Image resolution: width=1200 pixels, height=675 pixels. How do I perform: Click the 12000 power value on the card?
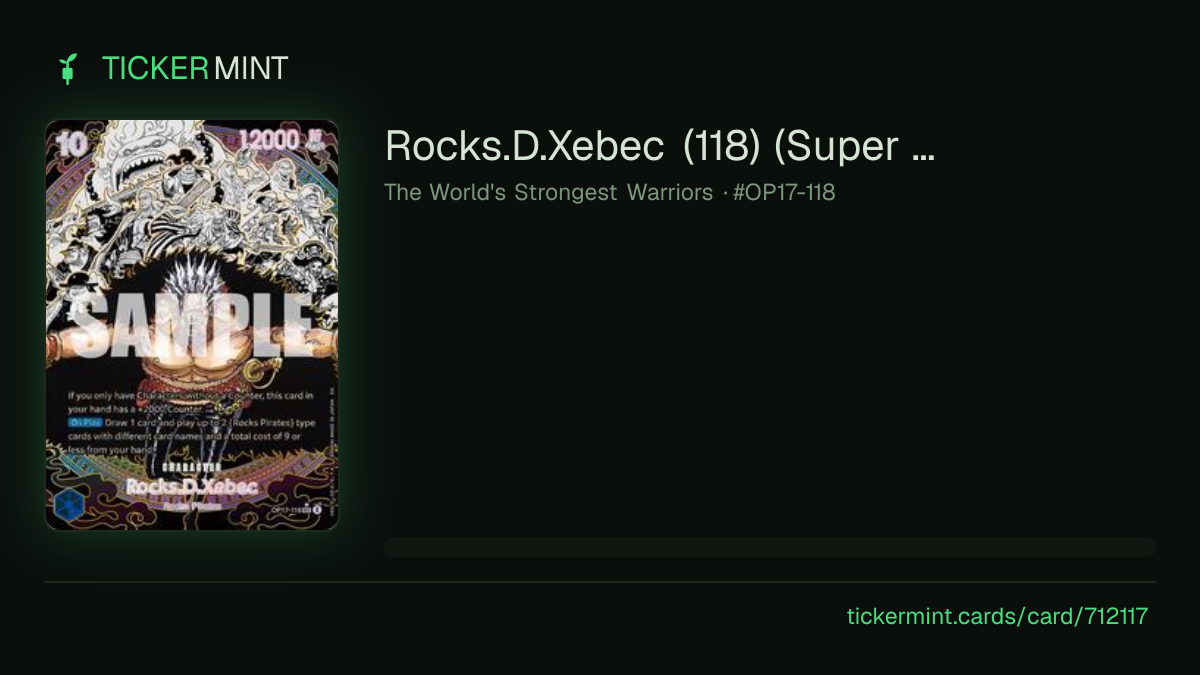click(268, 139)
